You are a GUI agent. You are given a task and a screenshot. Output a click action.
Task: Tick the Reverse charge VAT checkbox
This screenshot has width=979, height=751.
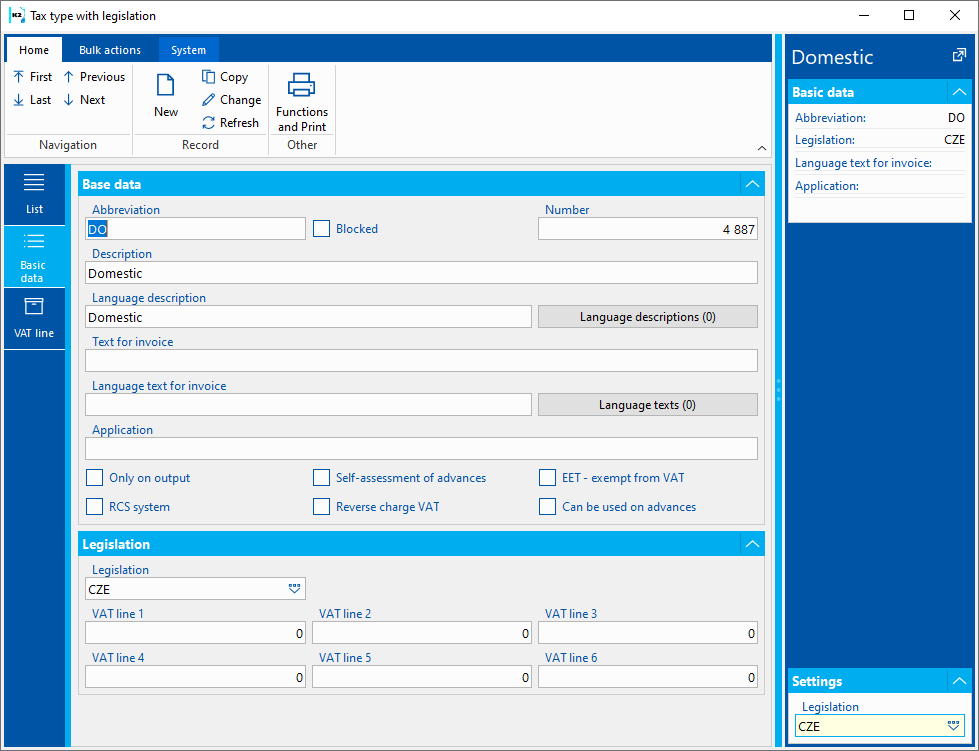[x=321, y=507]
